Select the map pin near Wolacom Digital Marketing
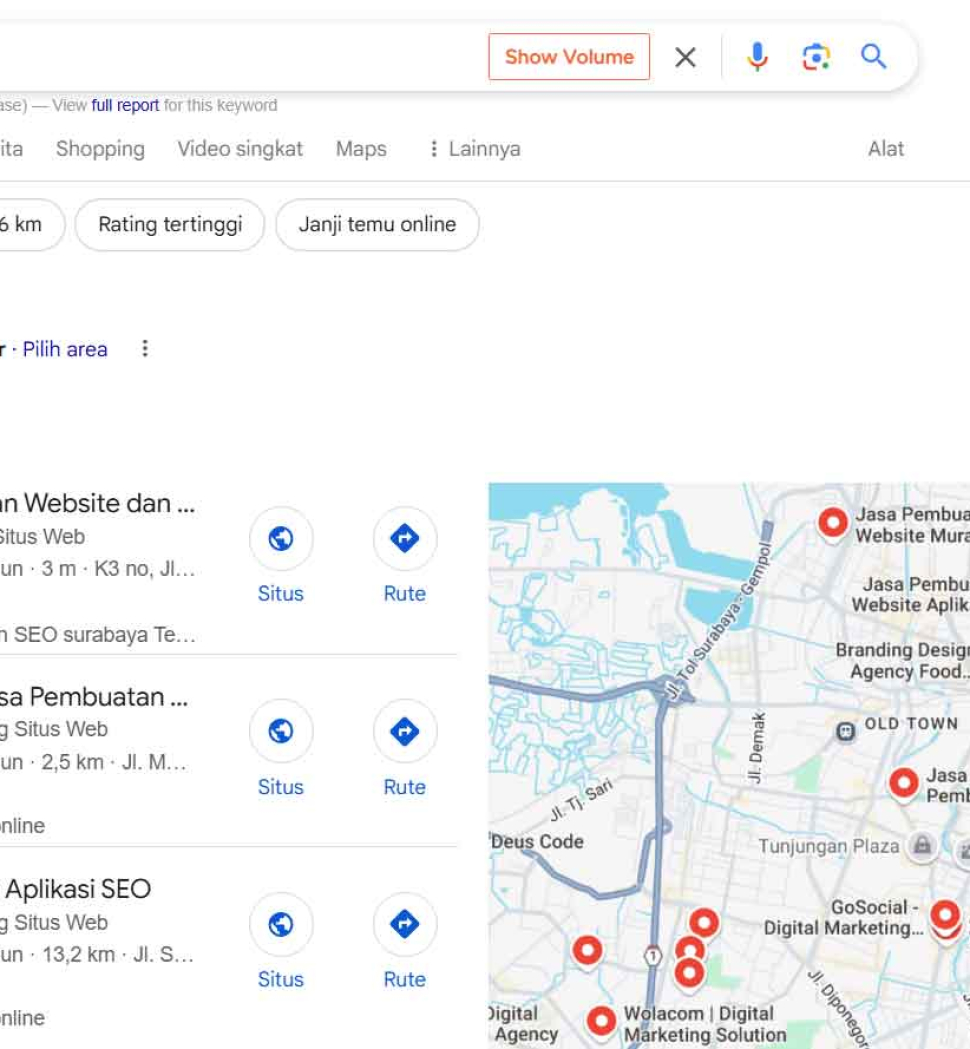970x1049 pixels. click(601, 1019)
